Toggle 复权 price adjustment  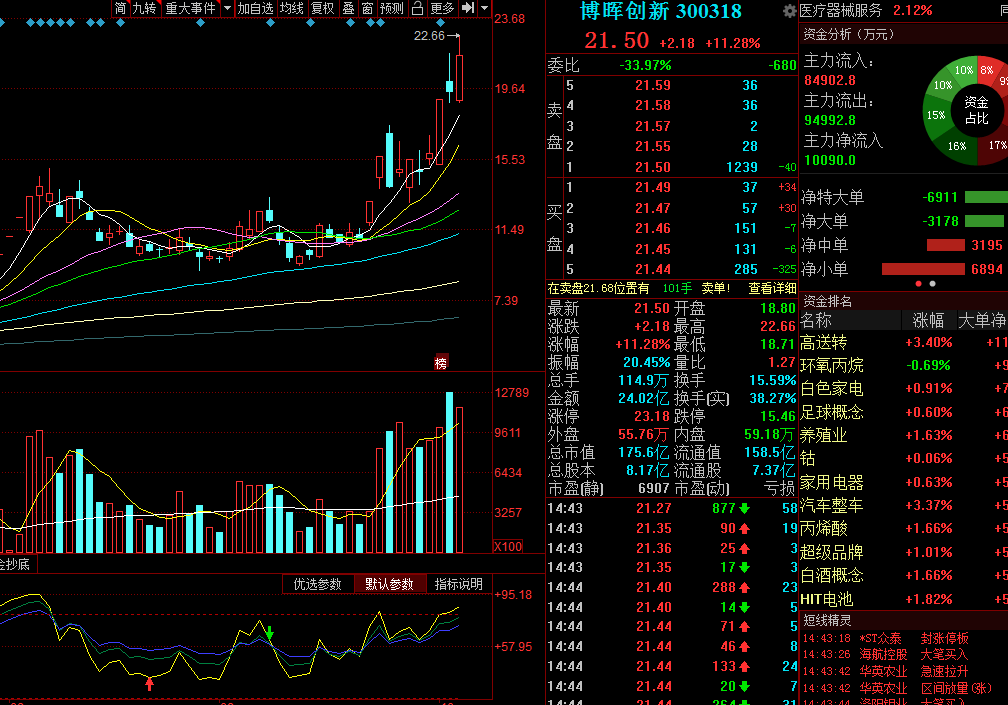click(x=323, y=8)
